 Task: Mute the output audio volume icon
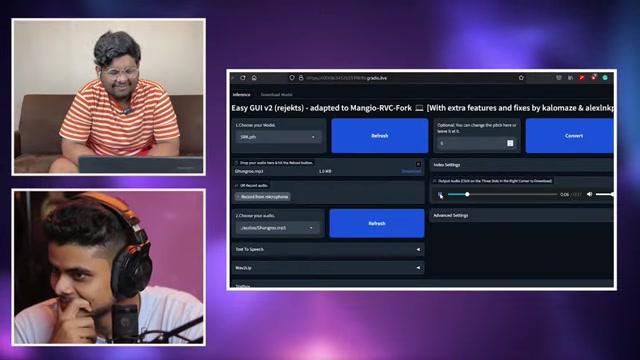click(x=589, y=194)
